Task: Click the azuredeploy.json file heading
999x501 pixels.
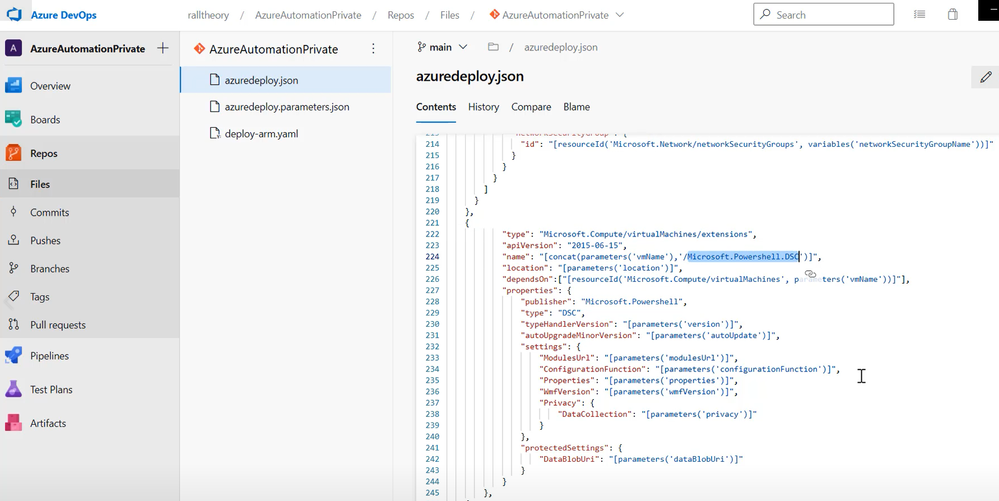Action: 470,76
